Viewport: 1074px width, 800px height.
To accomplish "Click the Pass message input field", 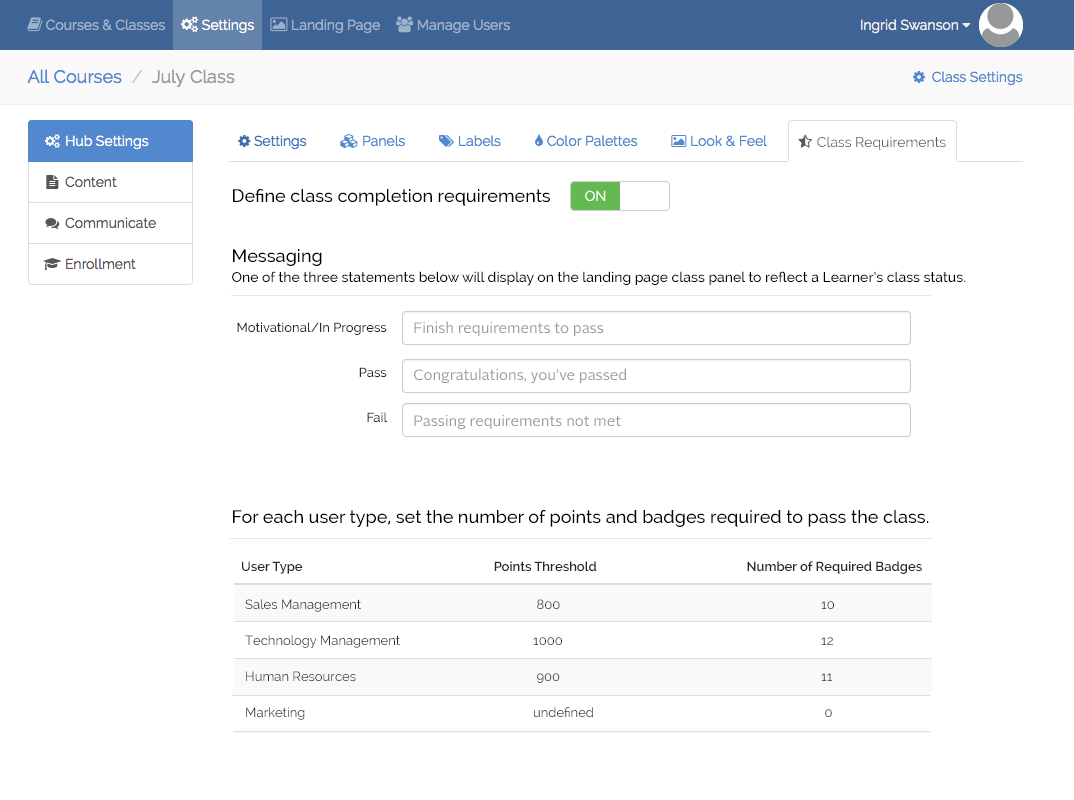I will [x=656, y=375].
